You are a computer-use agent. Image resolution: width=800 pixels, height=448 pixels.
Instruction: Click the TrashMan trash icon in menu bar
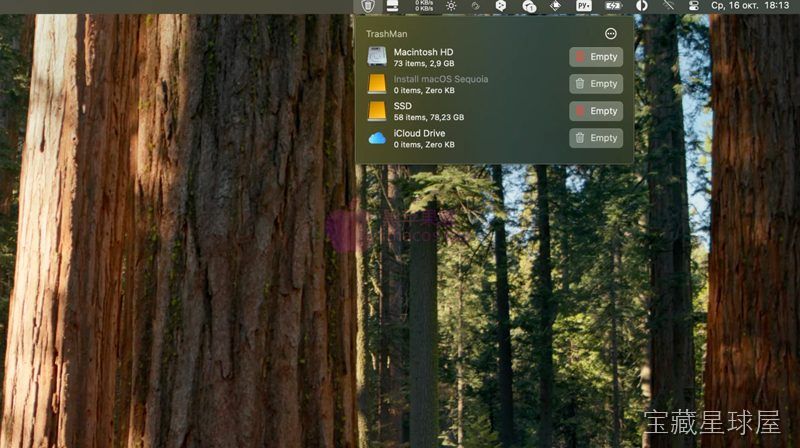tap(368, 6)
